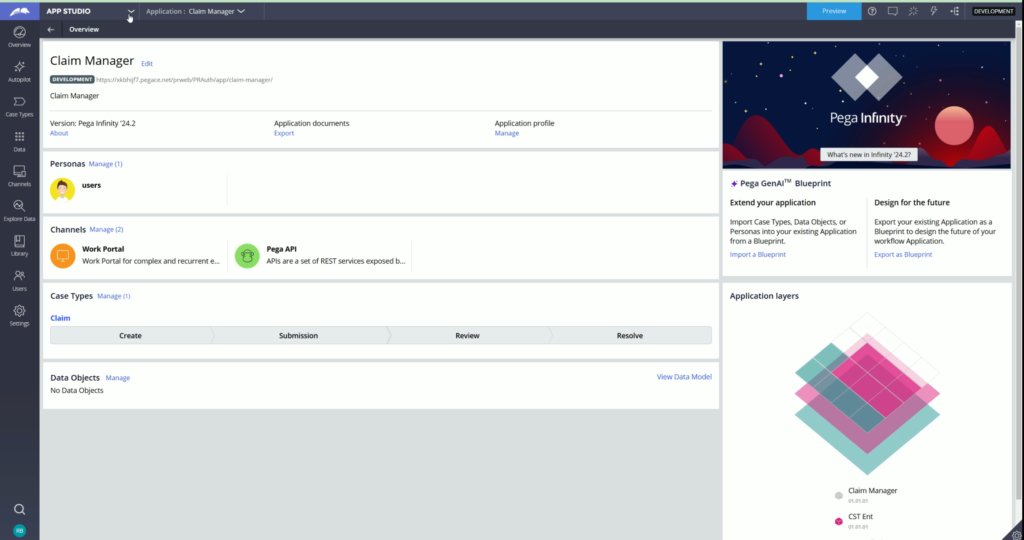
Task: Select the Review stage of Claim
Action: pos(468,336)
